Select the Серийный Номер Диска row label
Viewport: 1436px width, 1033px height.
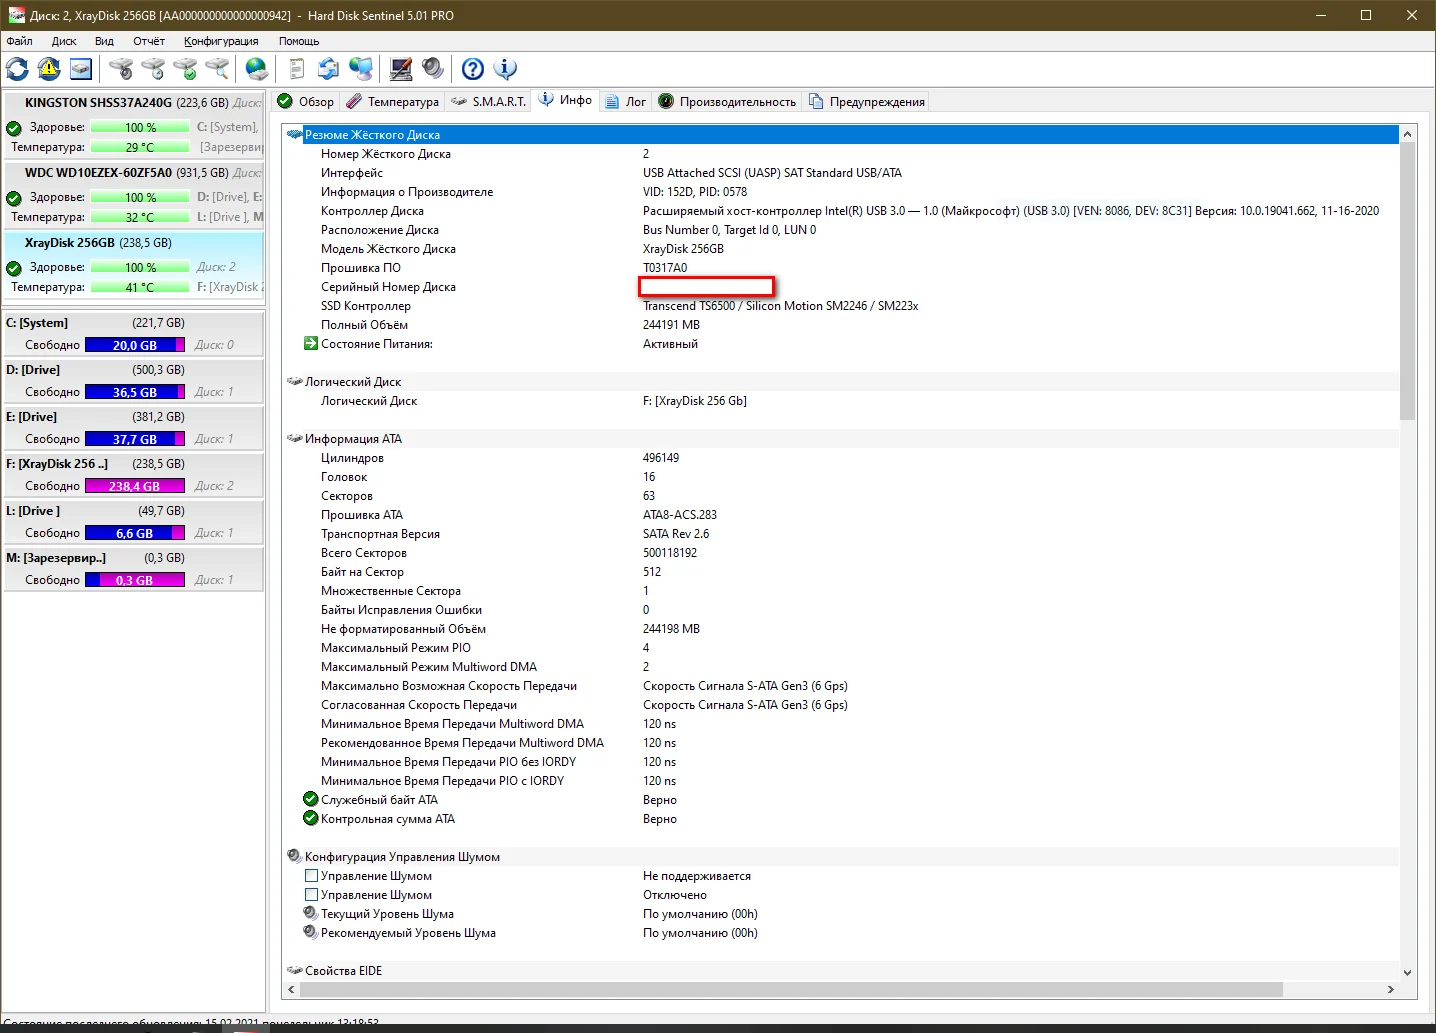coord(388,287)
